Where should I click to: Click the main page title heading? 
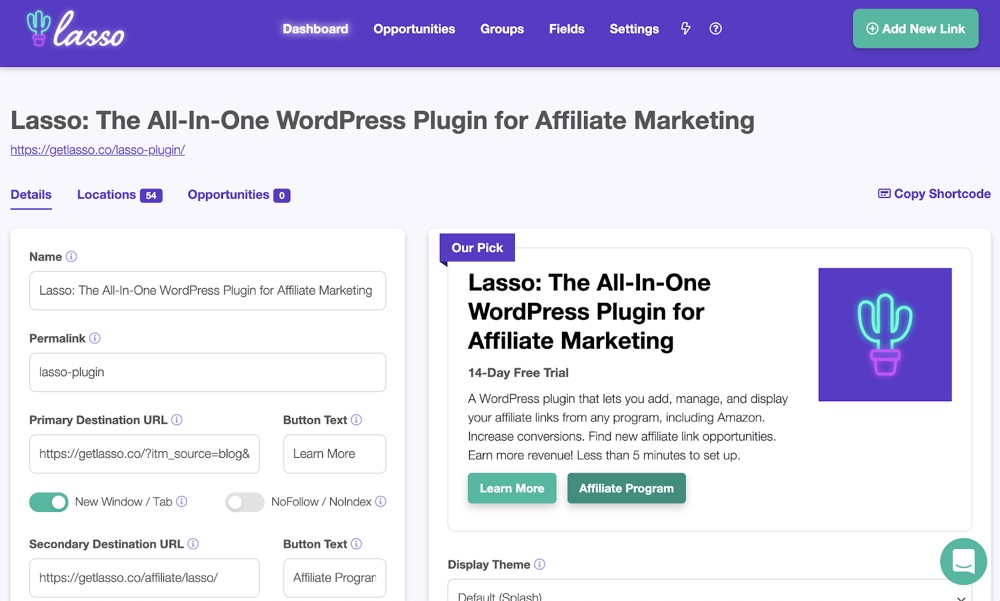[383, 120]
